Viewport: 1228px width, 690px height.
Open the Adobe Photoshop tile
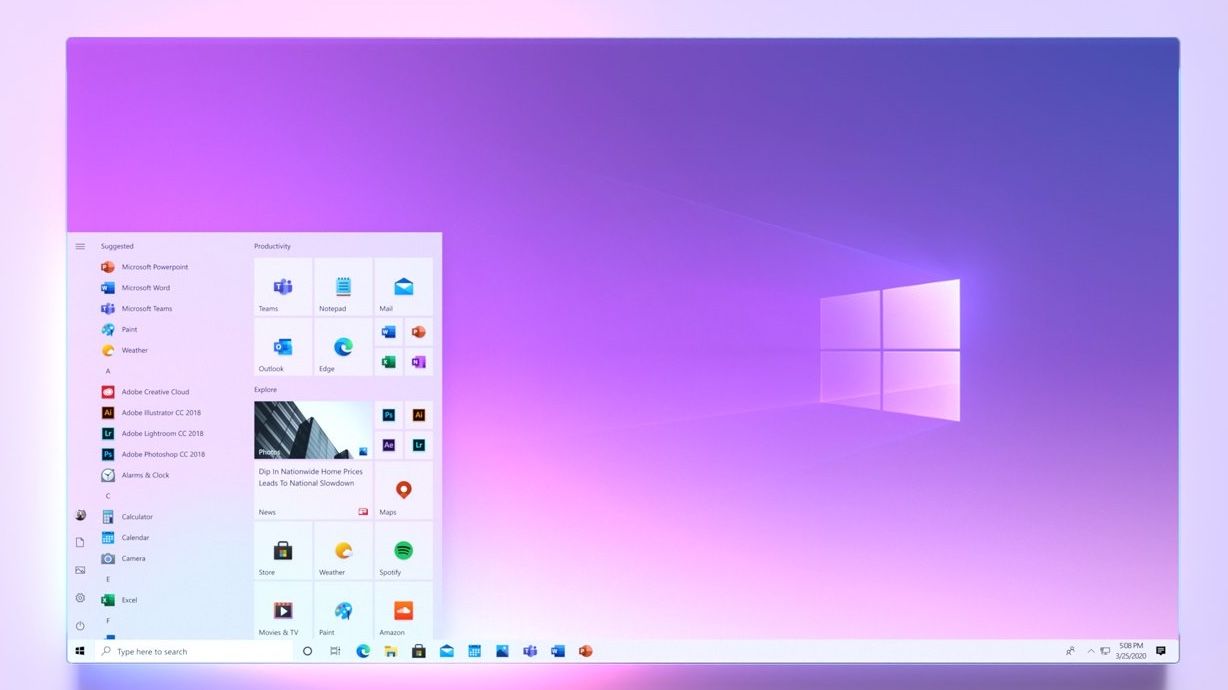click(389, 414)
